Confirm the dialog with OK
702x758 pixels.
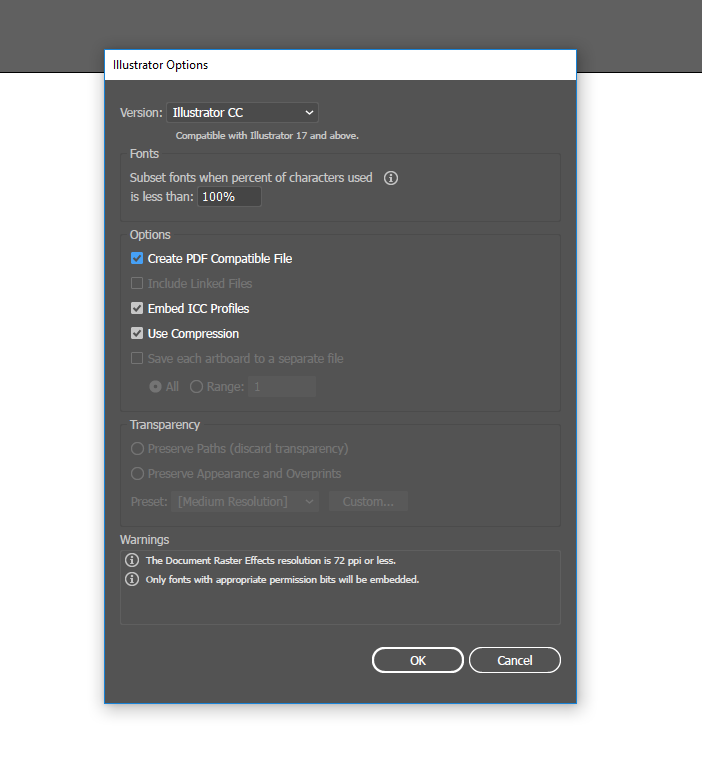[x=418, y=660]
